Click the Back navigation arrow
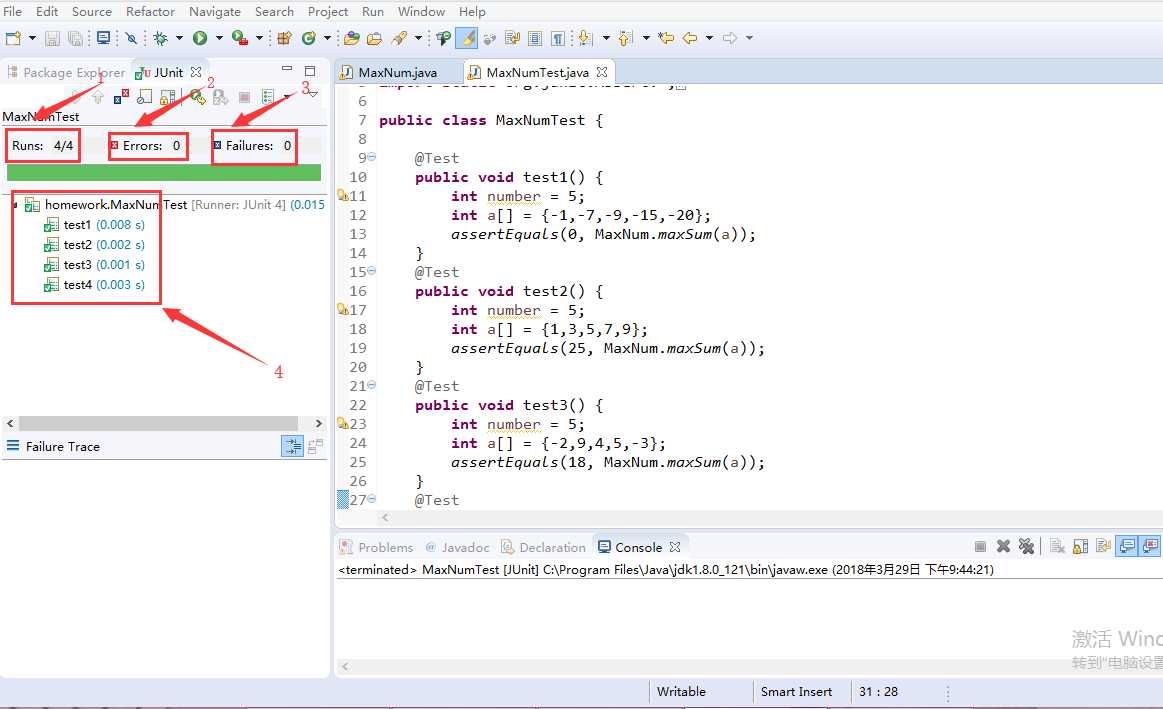 click(x=690, y=38)
